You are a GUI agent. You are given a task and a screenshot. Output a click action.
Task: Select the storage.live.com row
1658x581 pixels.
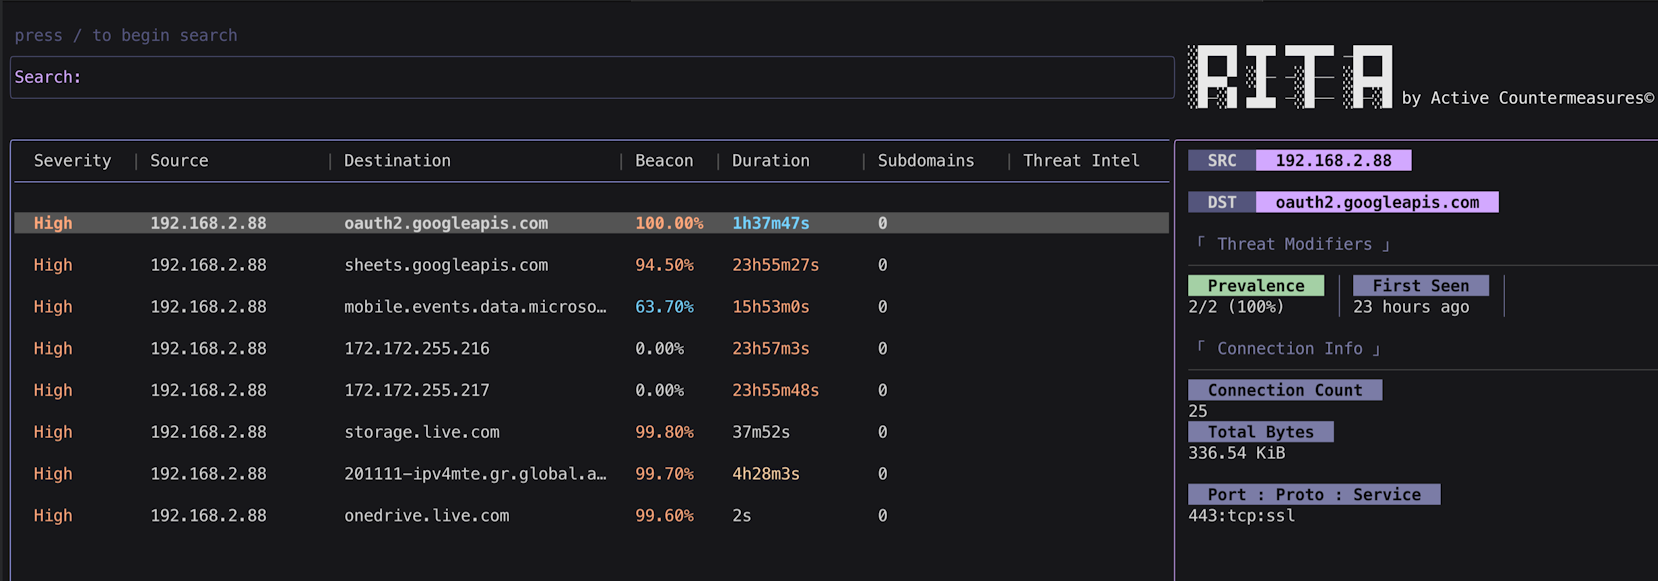coord(591,432)
